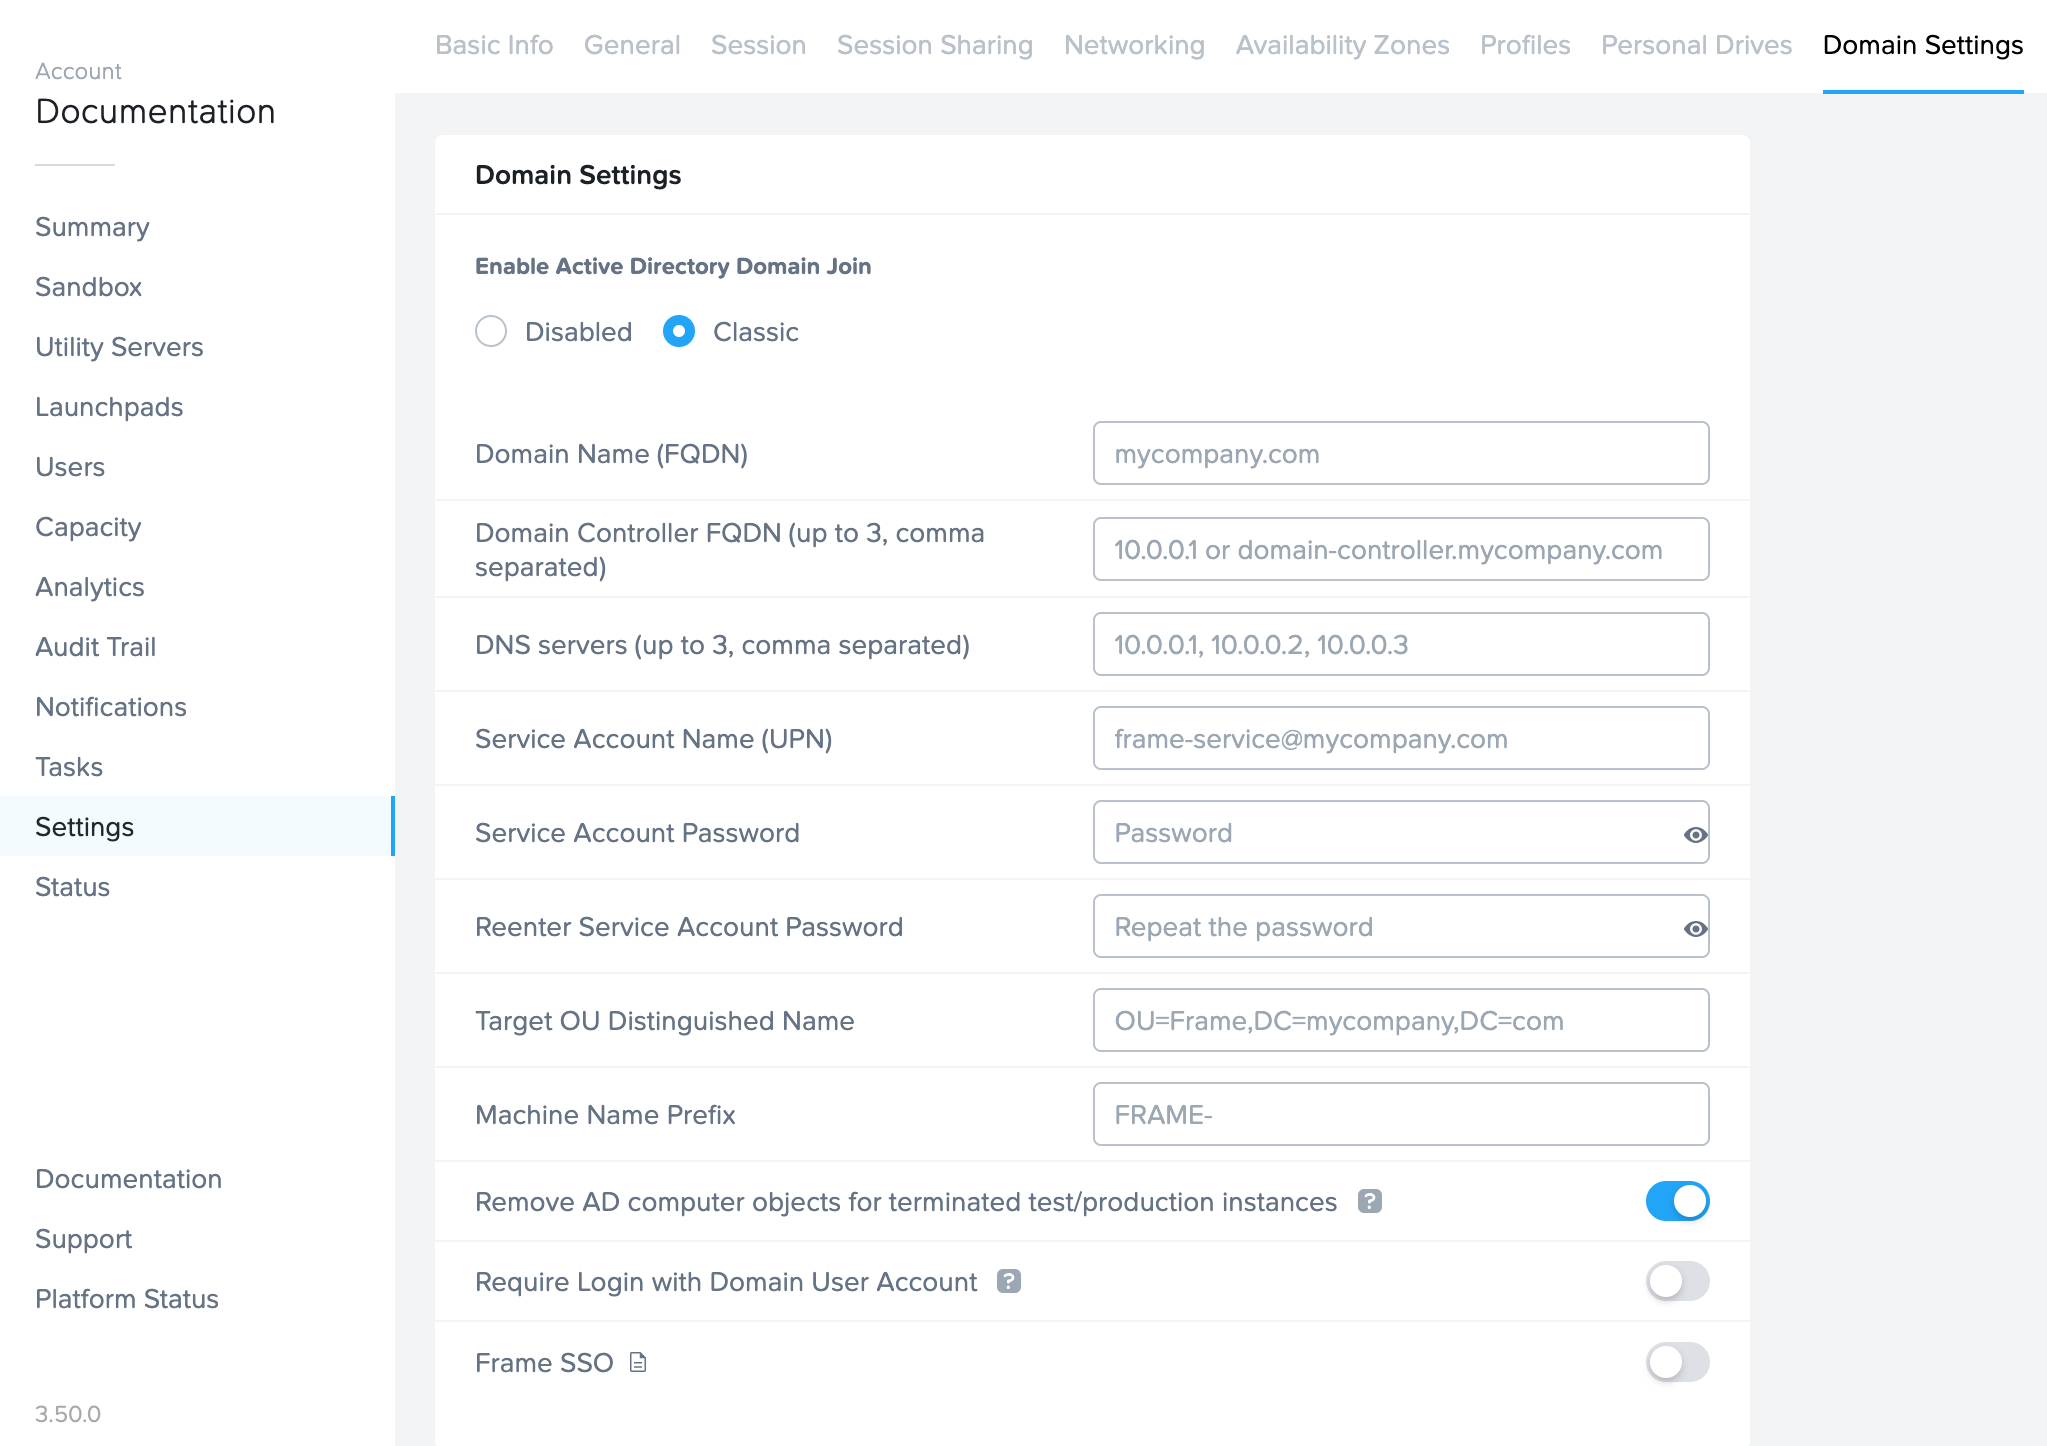Turn on the Frame SSO switch

click(1677, 1362)
